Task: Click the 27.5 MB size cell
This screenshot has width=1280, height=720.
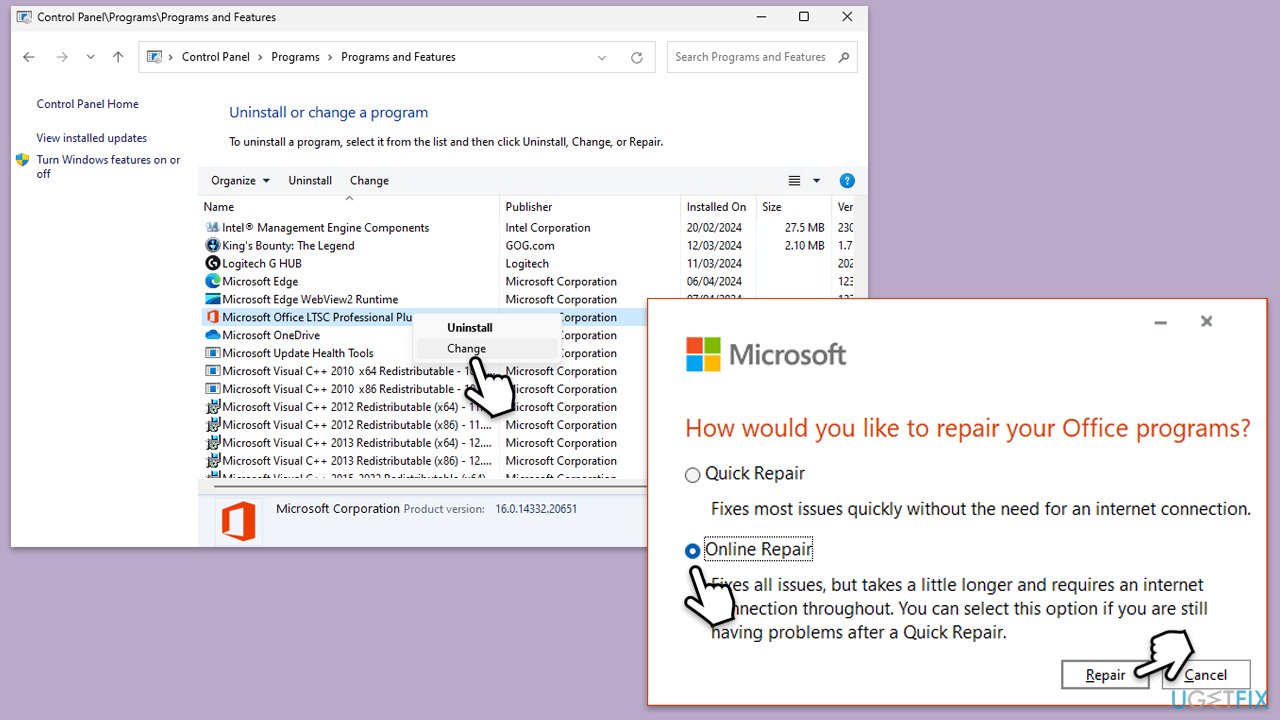Action: pyautogui.click(x=804, y=228)
